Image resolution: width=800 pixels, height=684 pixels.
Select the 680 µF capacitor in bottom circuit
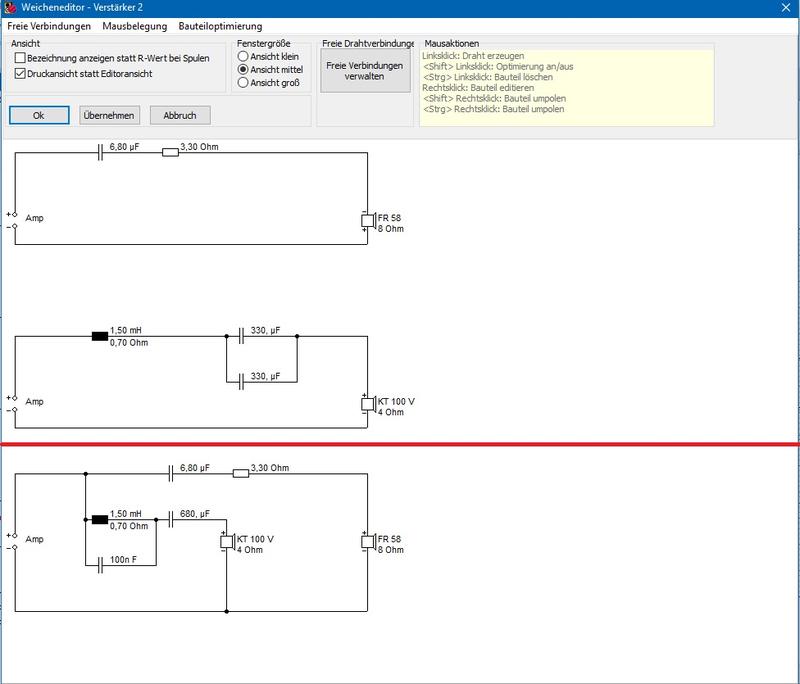(171, 520)
